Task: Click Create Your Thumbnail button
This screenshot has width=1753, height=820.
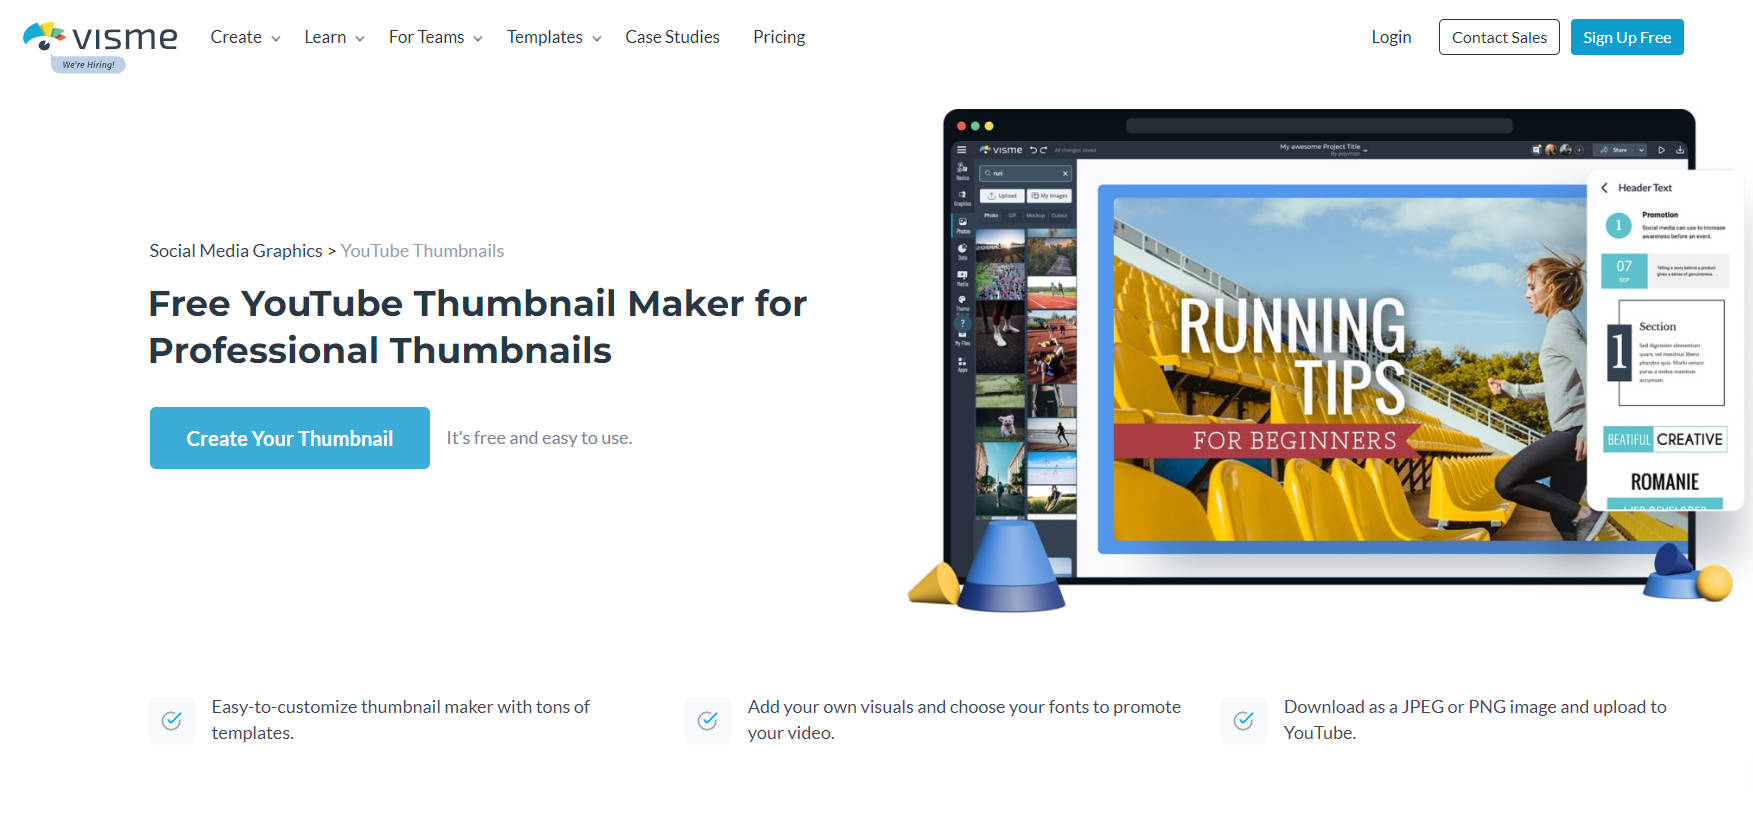Action: pos(290,438)
